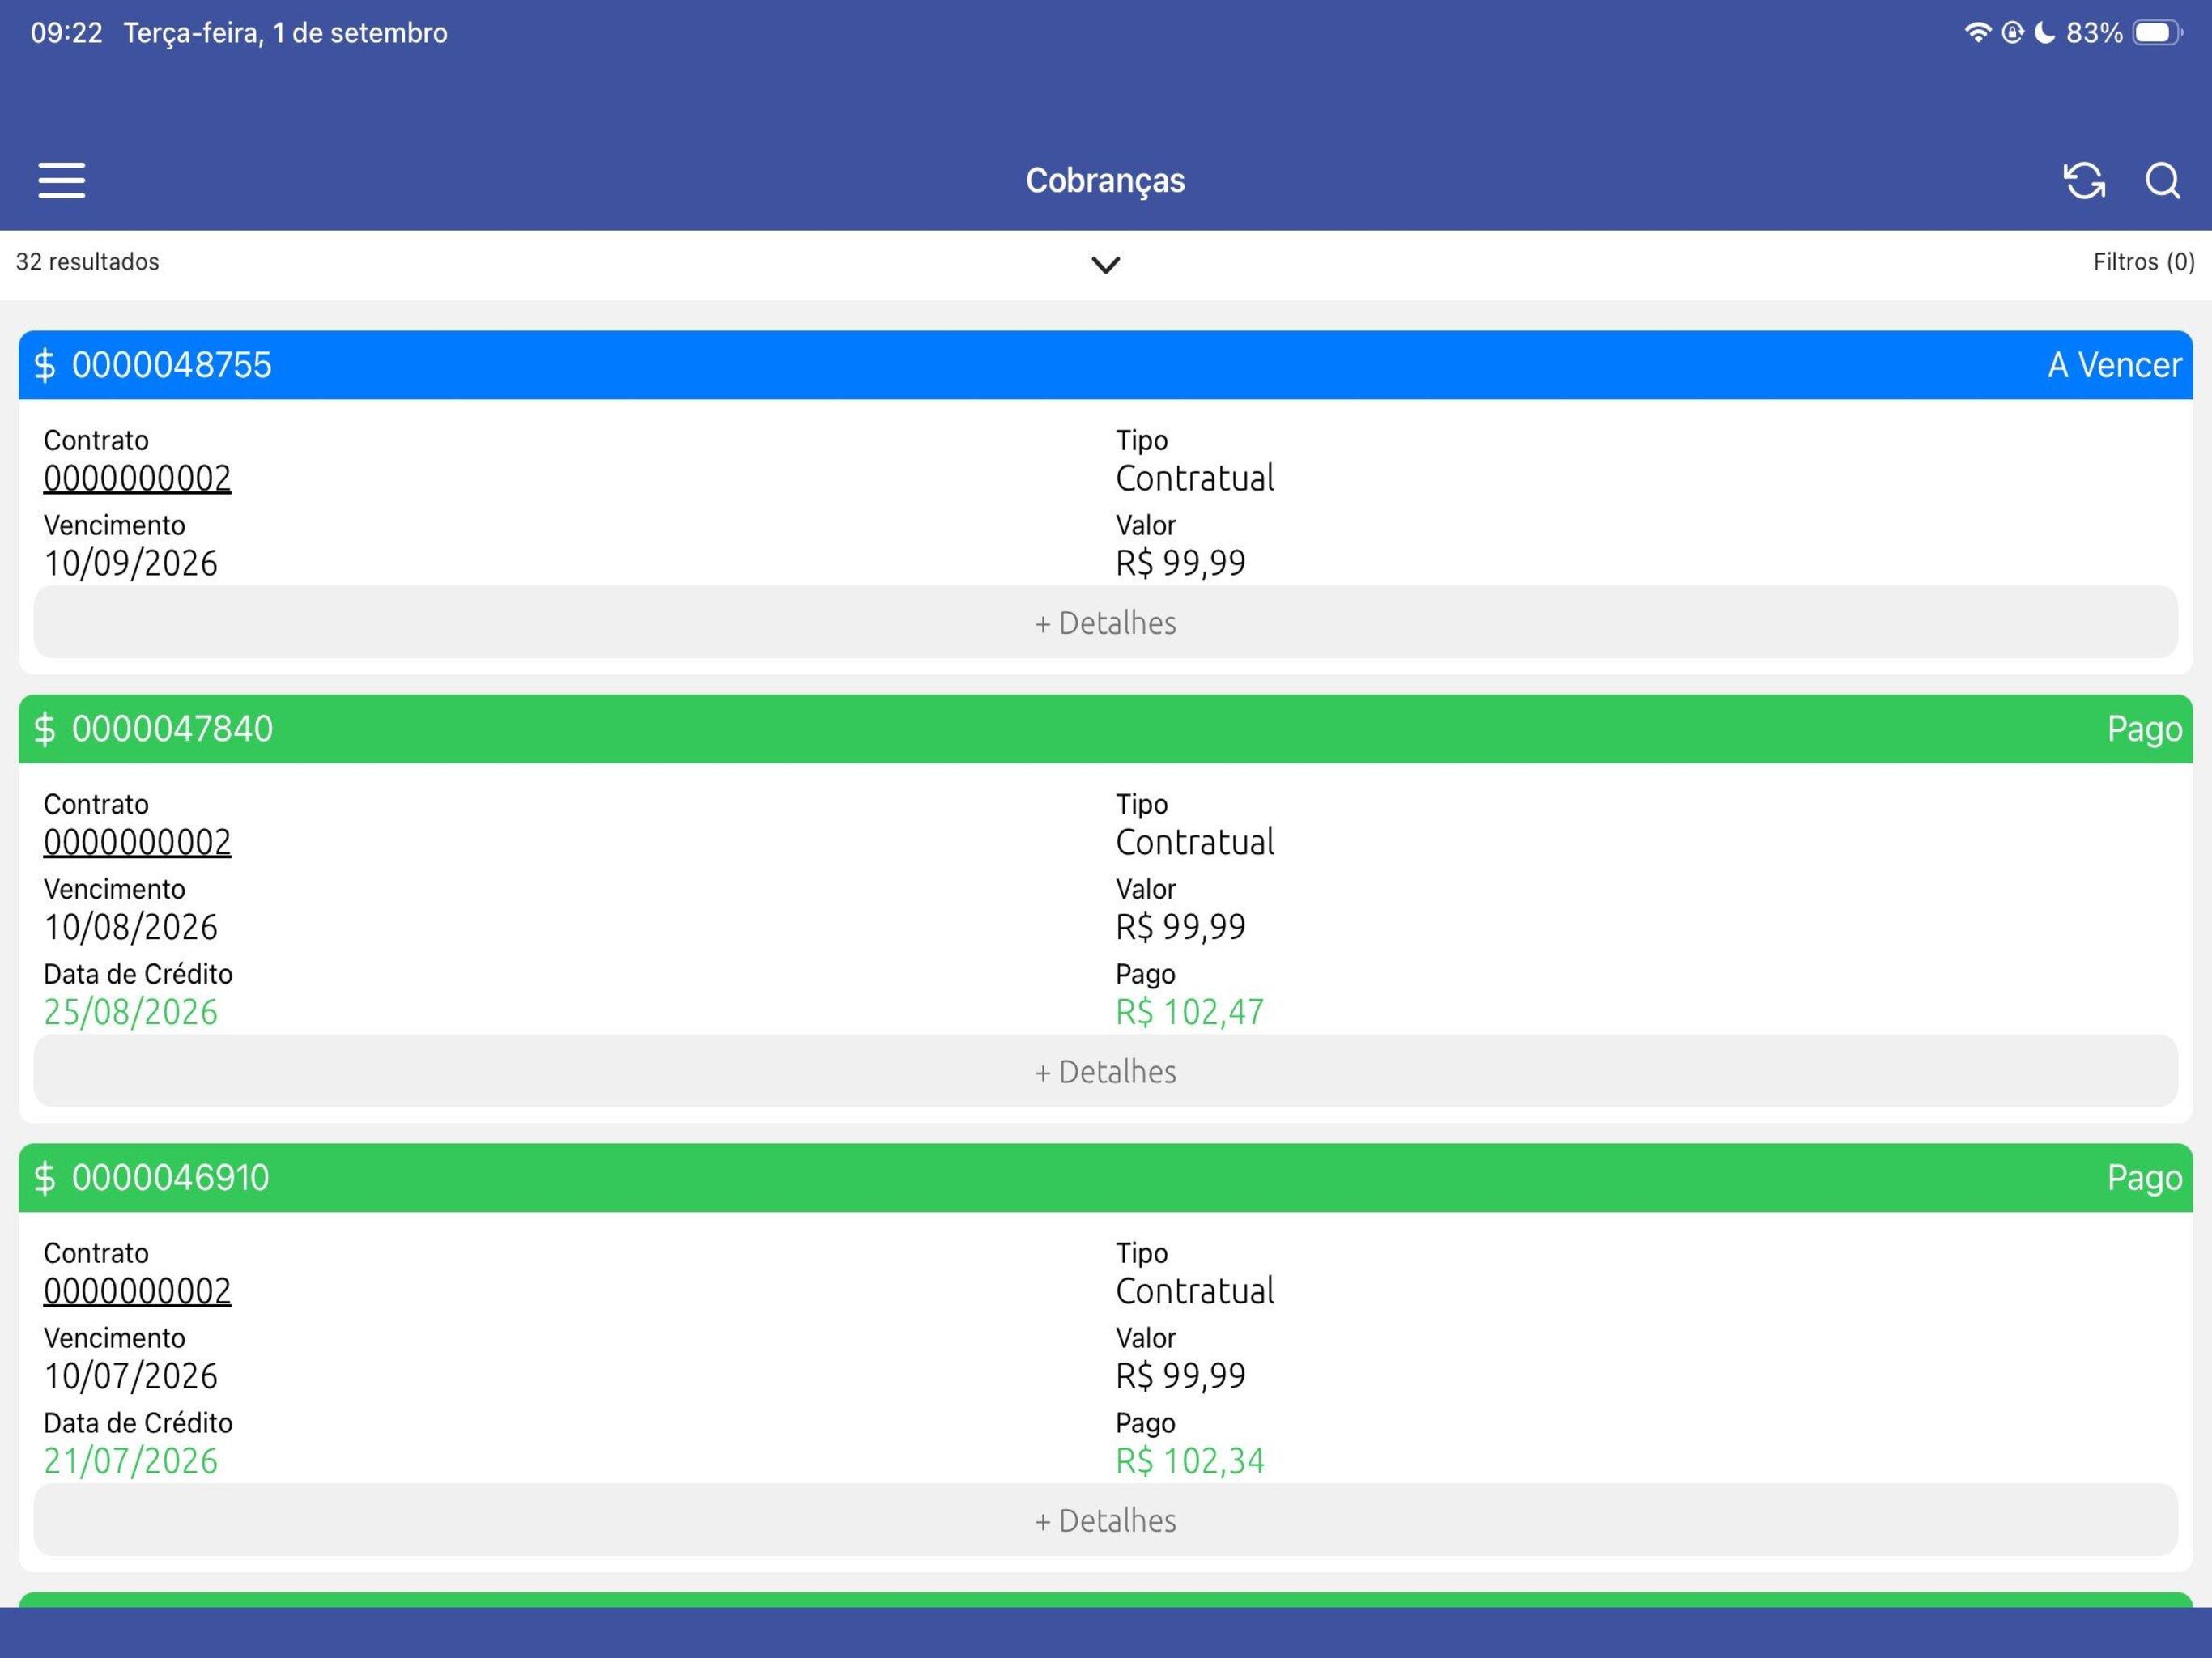The width and height of the screenshot is (2212, 1658).
Task: Expand Detalhes for charge 0000046910
Action: tap(1105, 1520)
